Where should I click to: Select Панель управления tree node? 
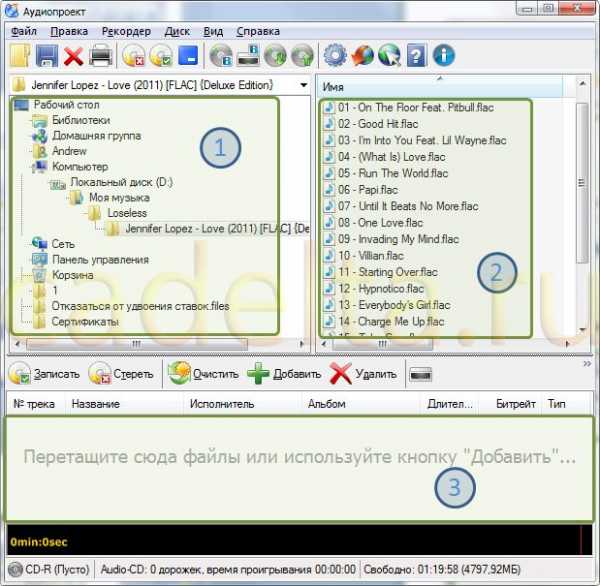pyautogui.click(x=100, y=260)
